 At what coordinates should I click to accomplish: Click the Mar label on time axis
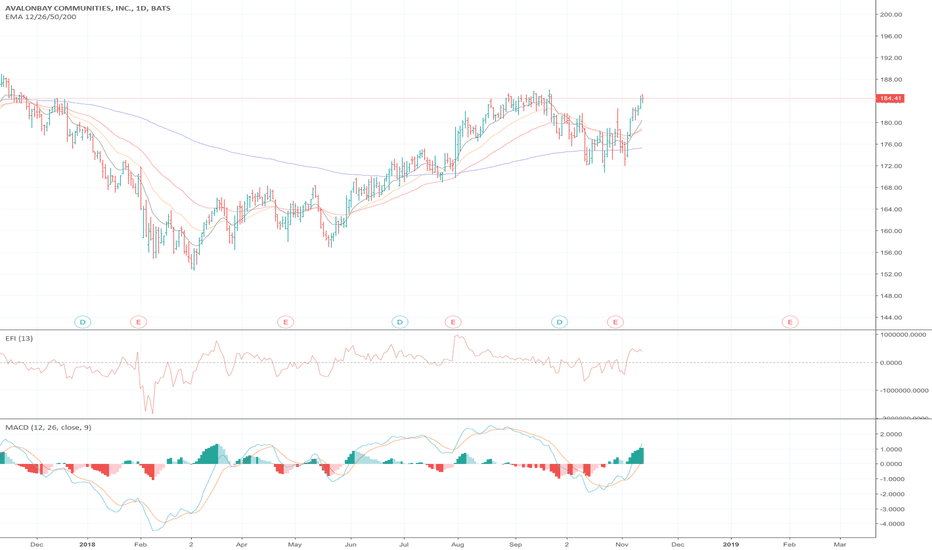tap(840, 545)
